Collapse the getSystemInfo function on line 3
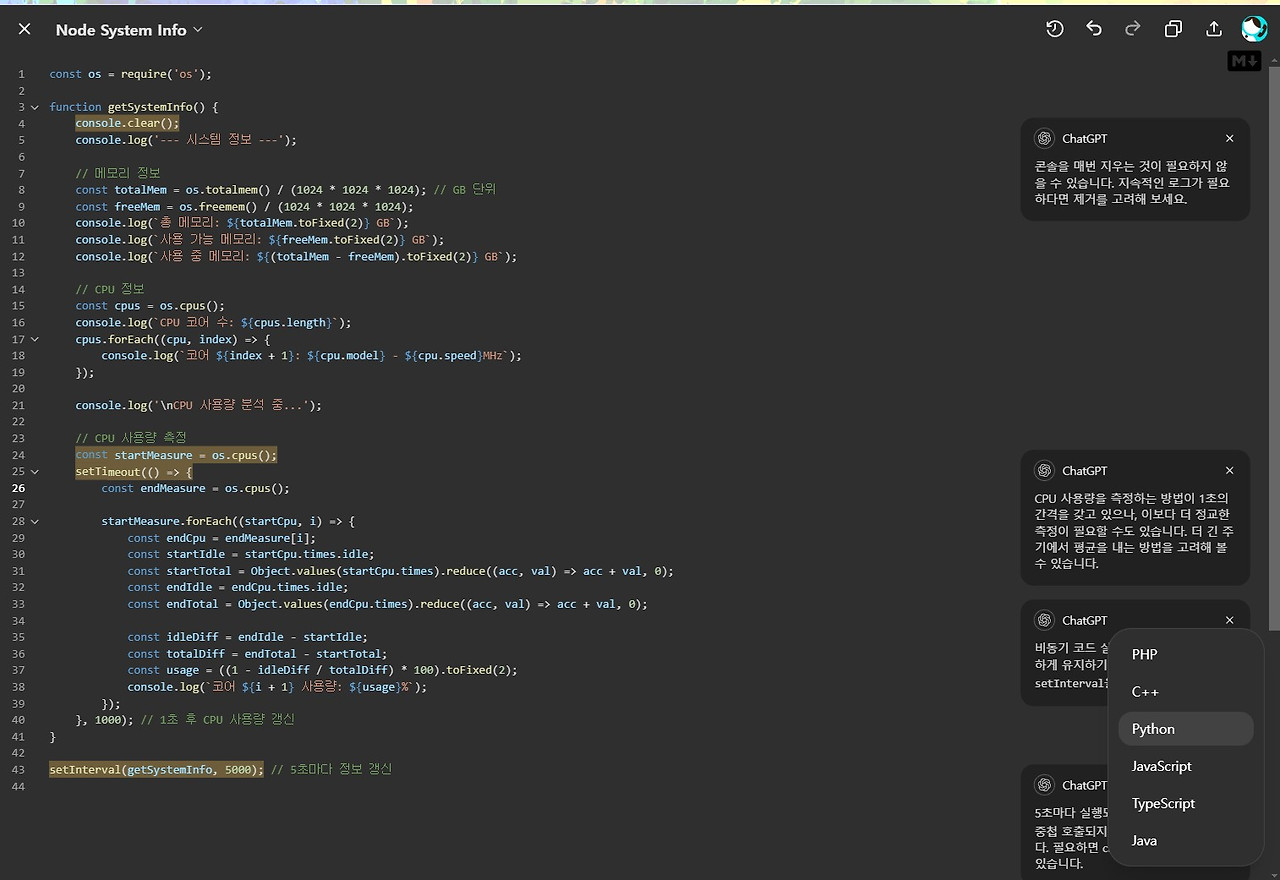Image resolution: width=1280 pixels, height=880 pixels. pos(35,107)
